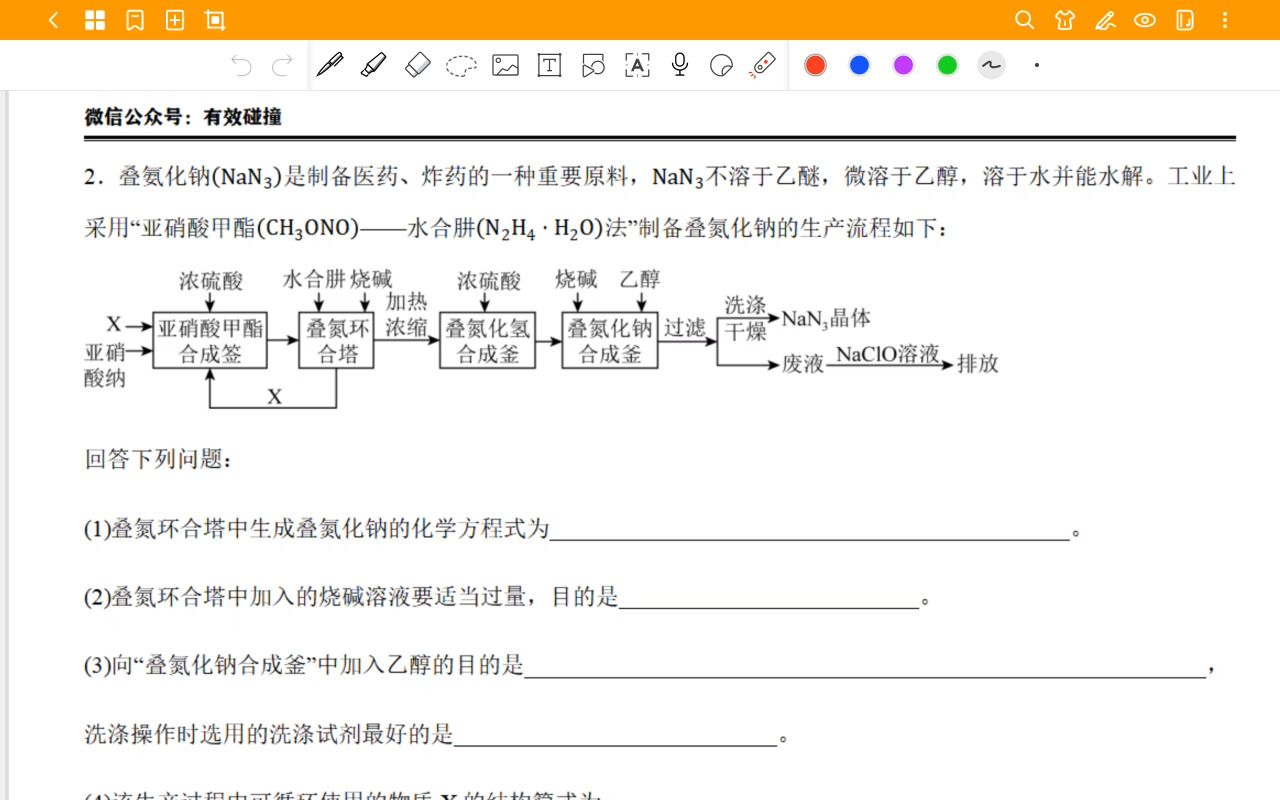Image resolution: width=1280 pixels, height=800 pixels.
Task: Select the wavy stroke style button
Action: [x=991, y=65]
